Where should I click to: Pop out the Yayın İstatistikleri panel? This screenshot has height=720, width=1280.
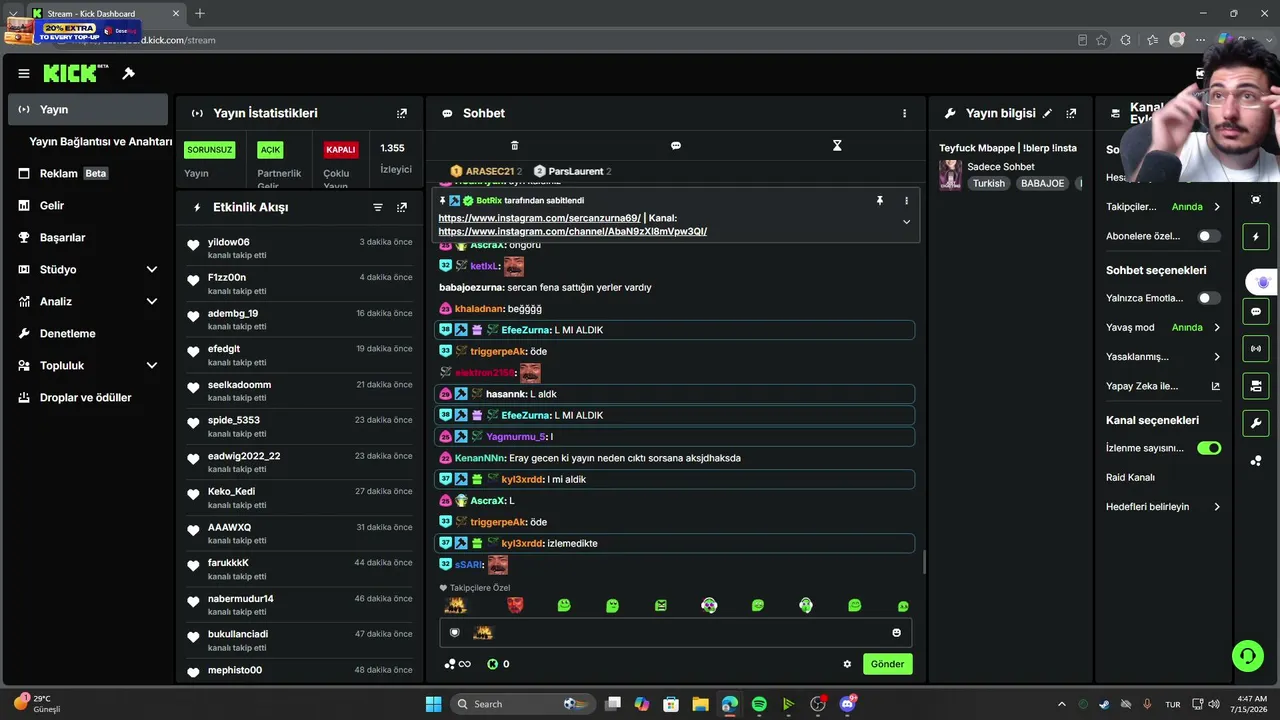pos(402,113)
